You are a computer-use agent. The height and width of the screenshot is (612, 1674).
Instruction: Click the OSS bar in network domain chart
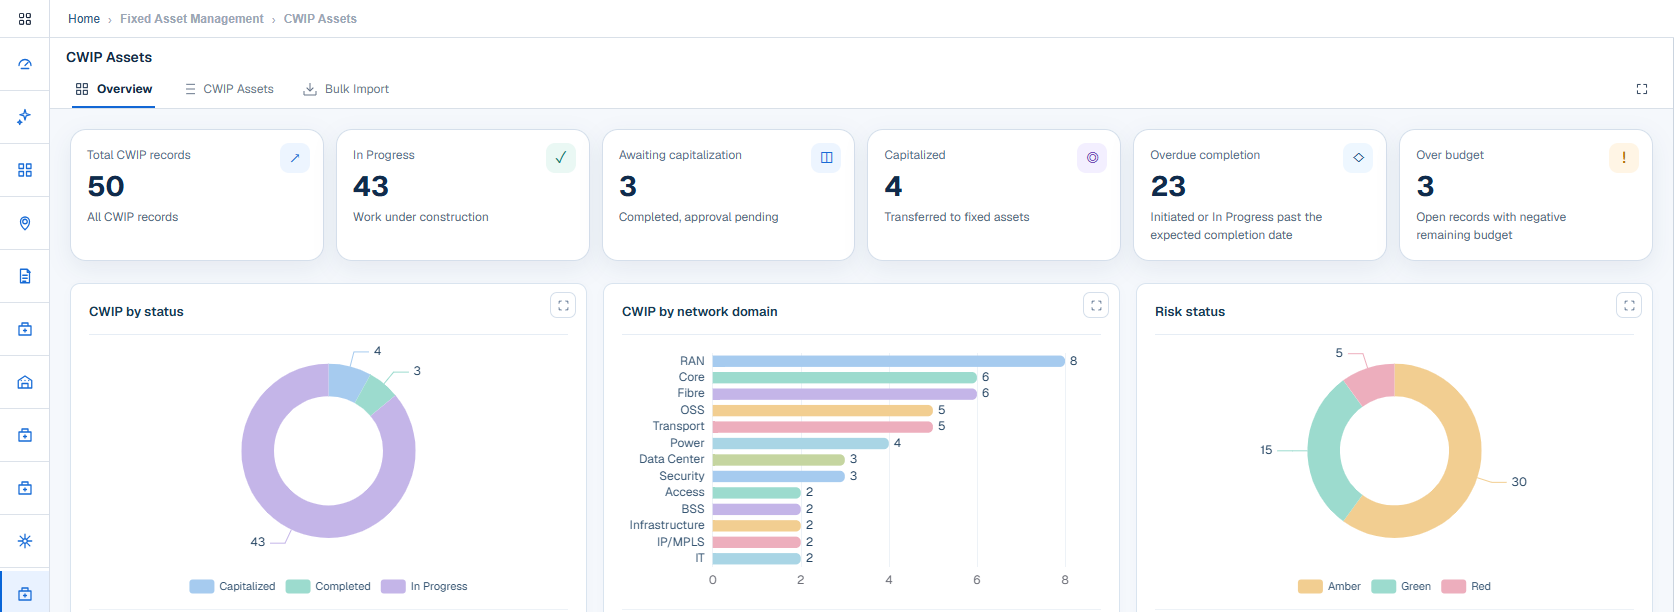[822, 410]
